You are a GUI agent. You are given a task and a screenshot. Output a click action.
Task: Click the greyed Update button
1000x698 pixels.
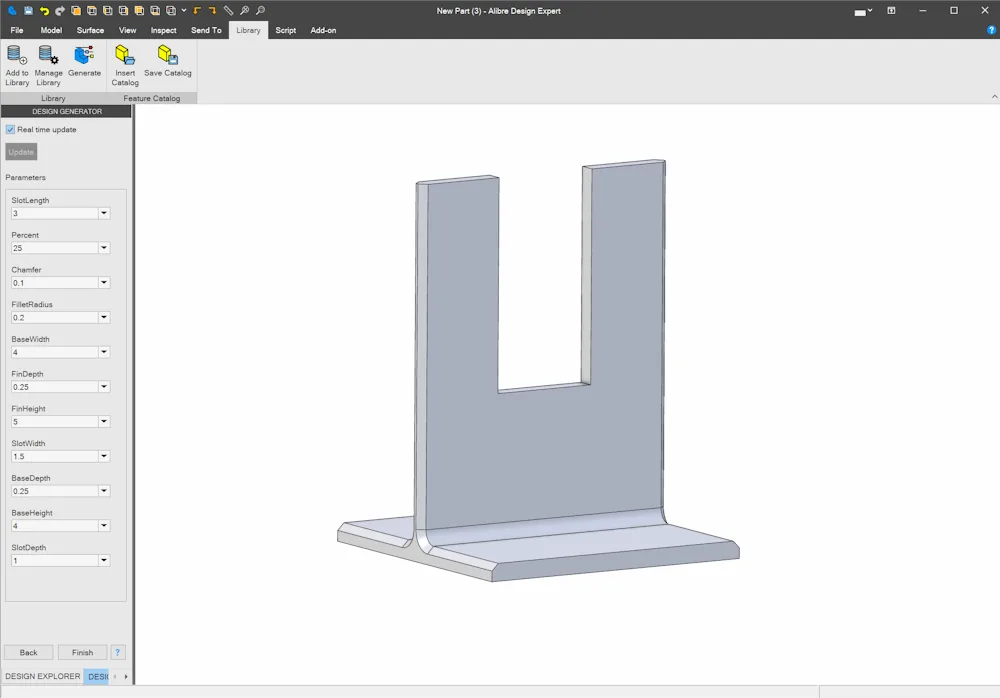[x=21, y=152]
